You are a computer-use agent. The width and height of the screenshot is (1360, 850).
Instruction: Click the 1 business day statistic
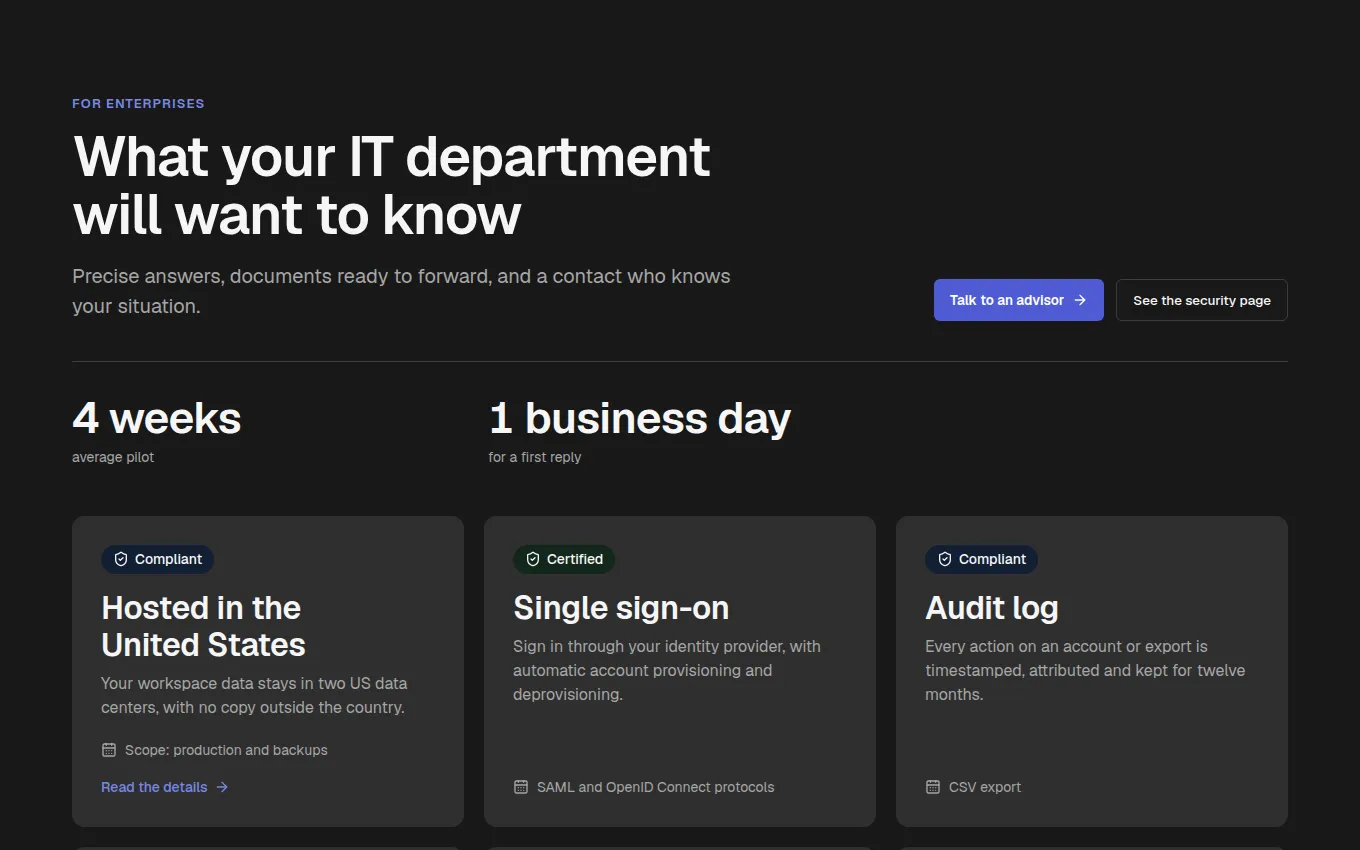tap(640, 418)
